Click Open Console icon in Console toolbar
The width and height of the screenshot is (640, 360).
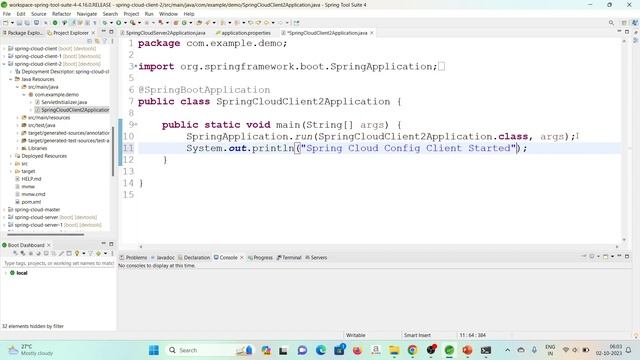[x=606, y=256]
